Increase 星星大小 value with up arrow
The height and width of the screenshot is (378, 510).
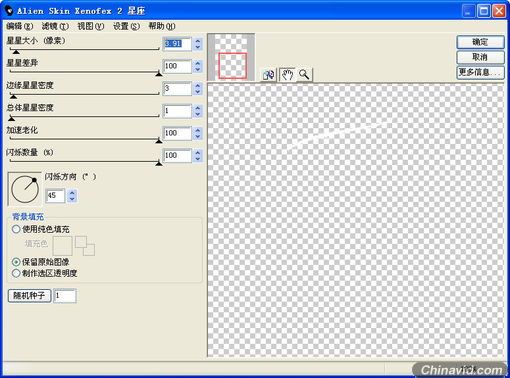[x=198, y=41]
